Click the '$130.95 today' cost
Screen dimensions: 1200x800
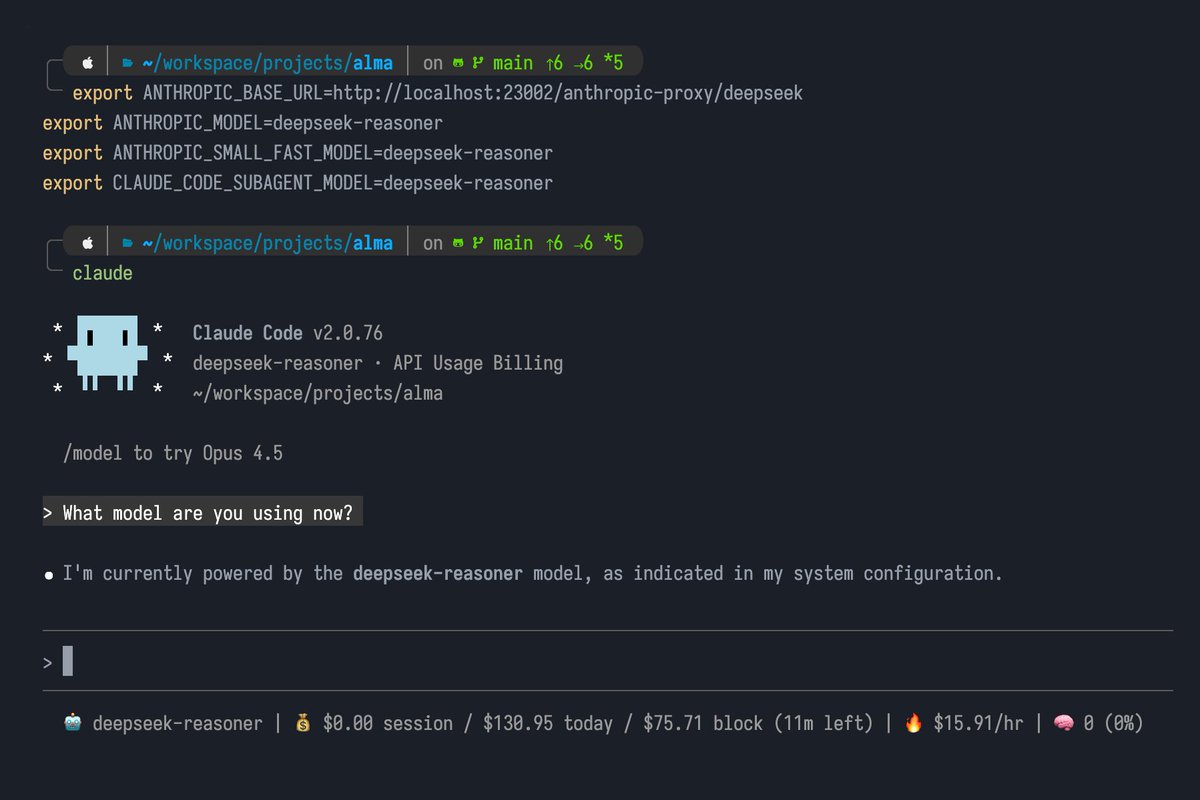pyautogui.click(x=548, y=723)
